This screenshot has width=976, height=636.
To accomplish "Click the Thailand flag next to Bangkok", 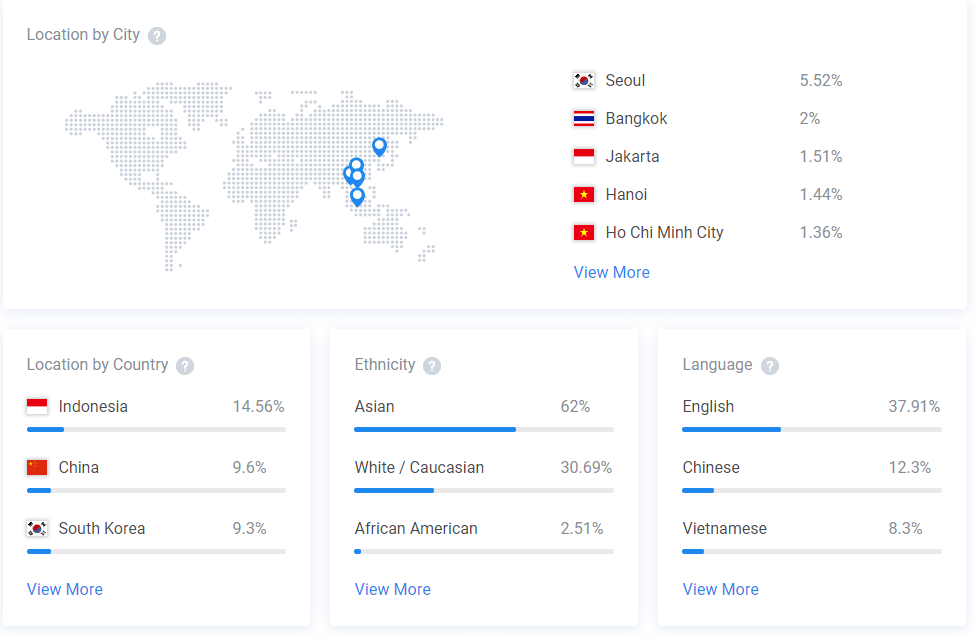I will pyautogui.click(x=584, y=119).
